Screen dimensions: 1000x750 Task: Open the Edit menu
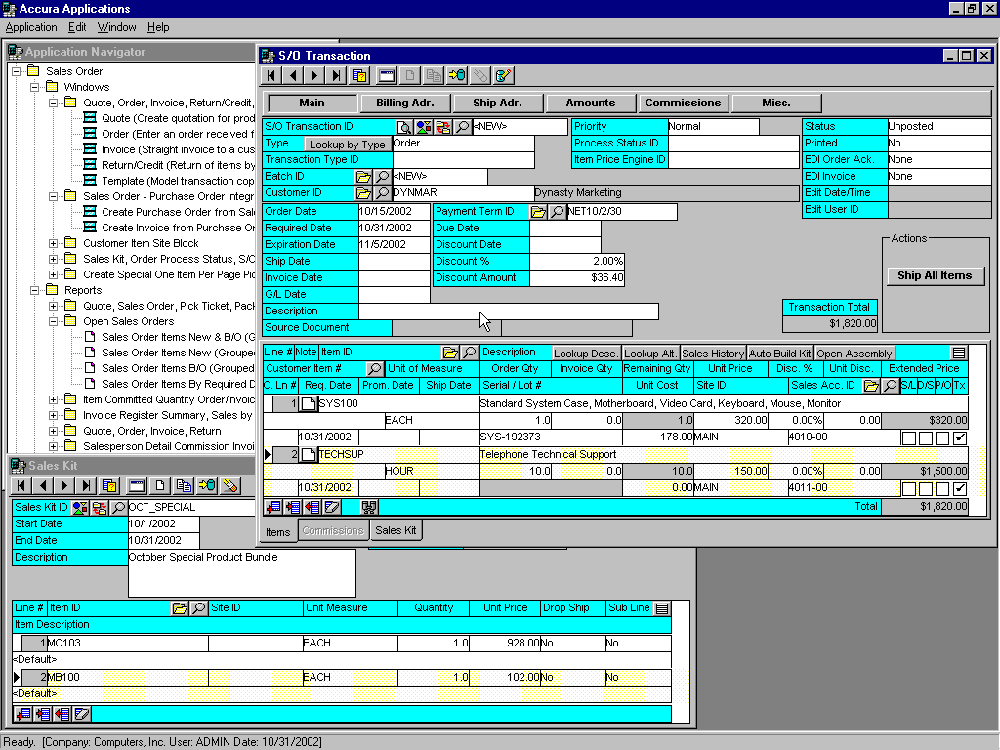pos(77,27)
